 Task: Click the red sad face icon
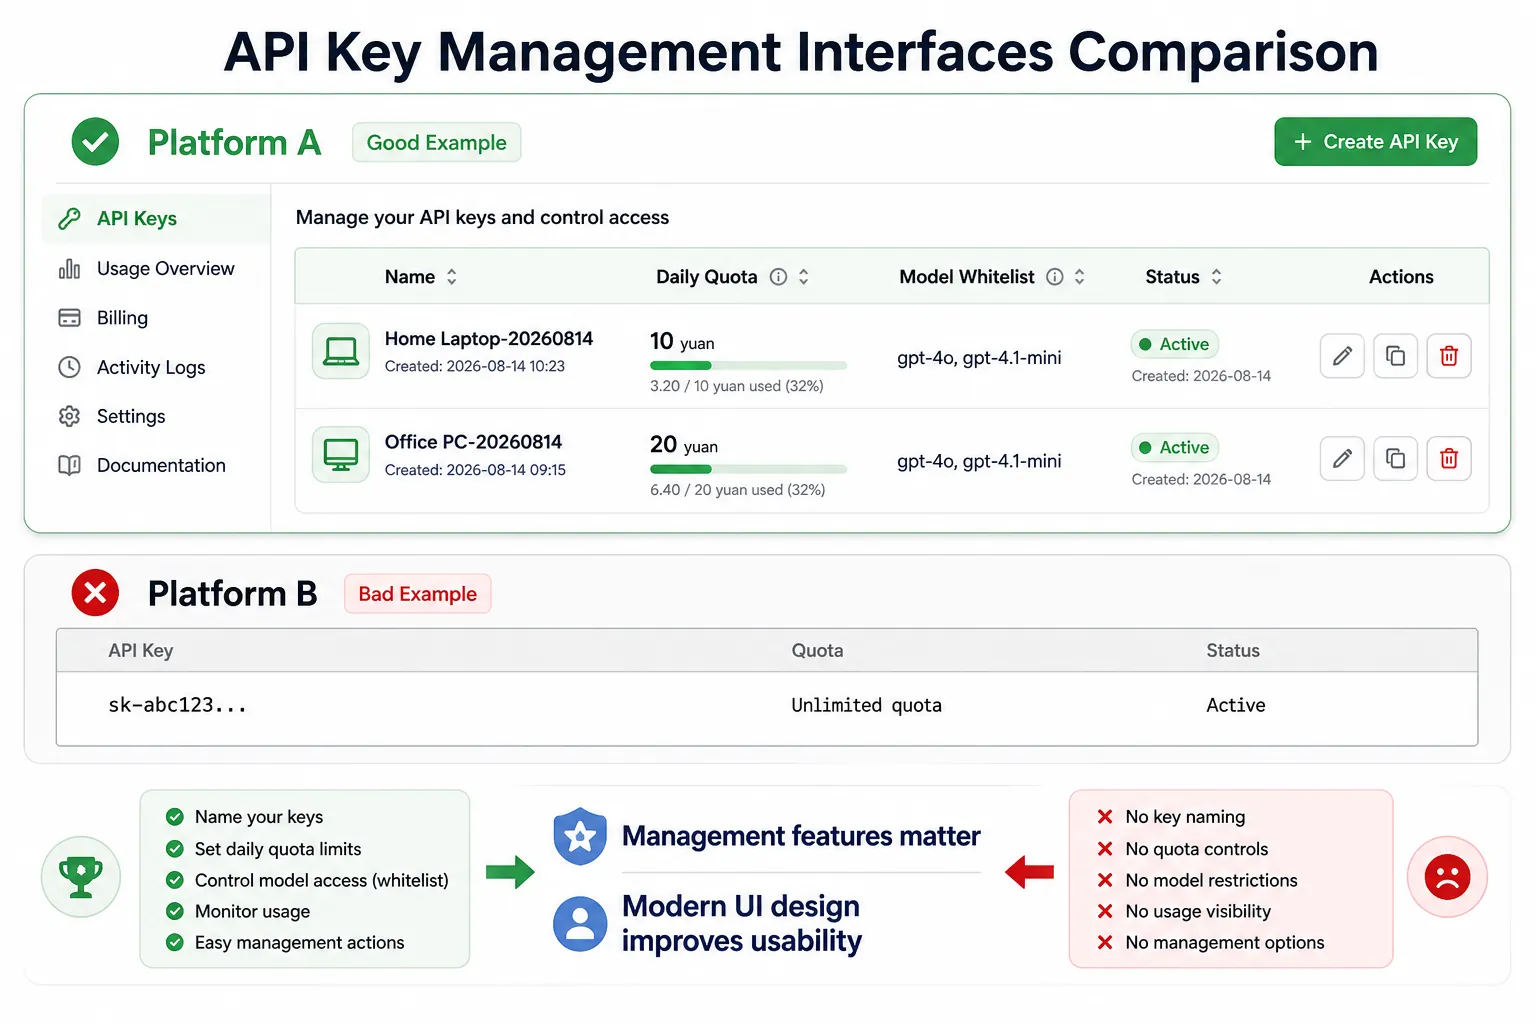[x=1447, y=877]
